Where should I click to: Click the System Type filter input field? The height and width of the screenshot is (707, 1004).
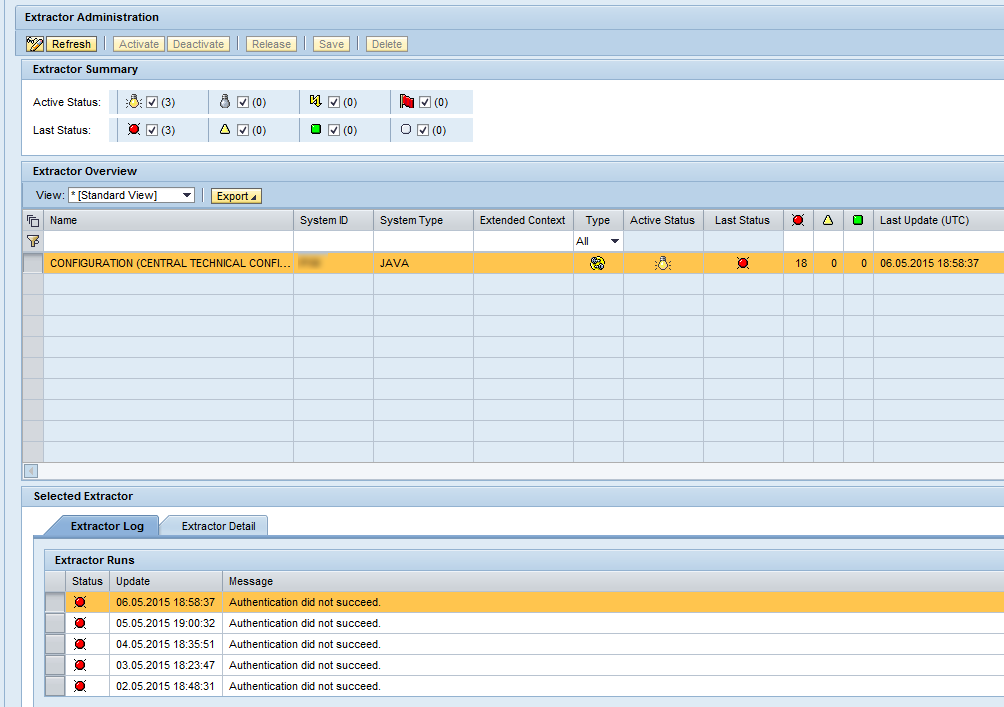(x=423, y=241)
